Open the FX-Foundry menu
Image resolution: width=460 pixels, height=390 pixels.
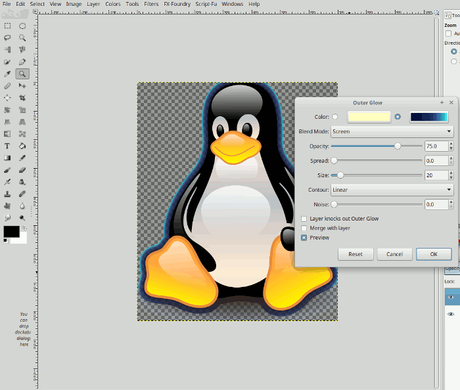[x=177, y=4]
